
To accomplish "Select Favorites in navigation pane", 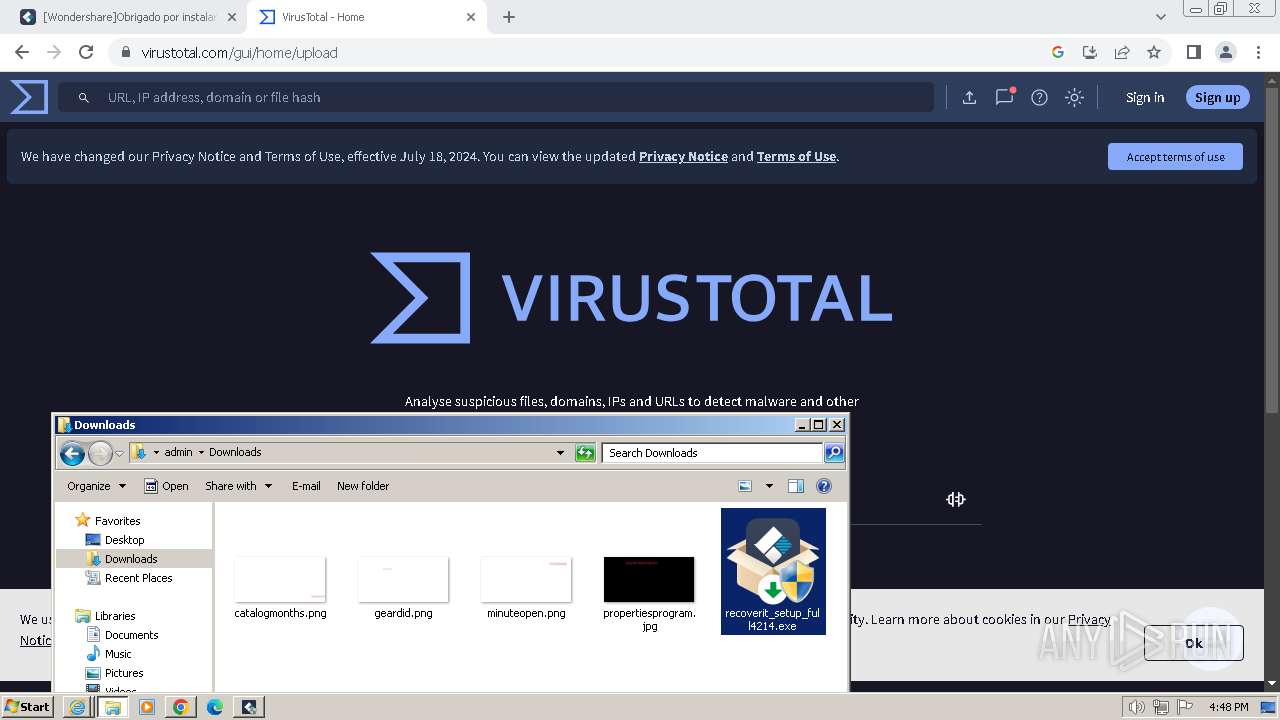I will click(117, 521).
